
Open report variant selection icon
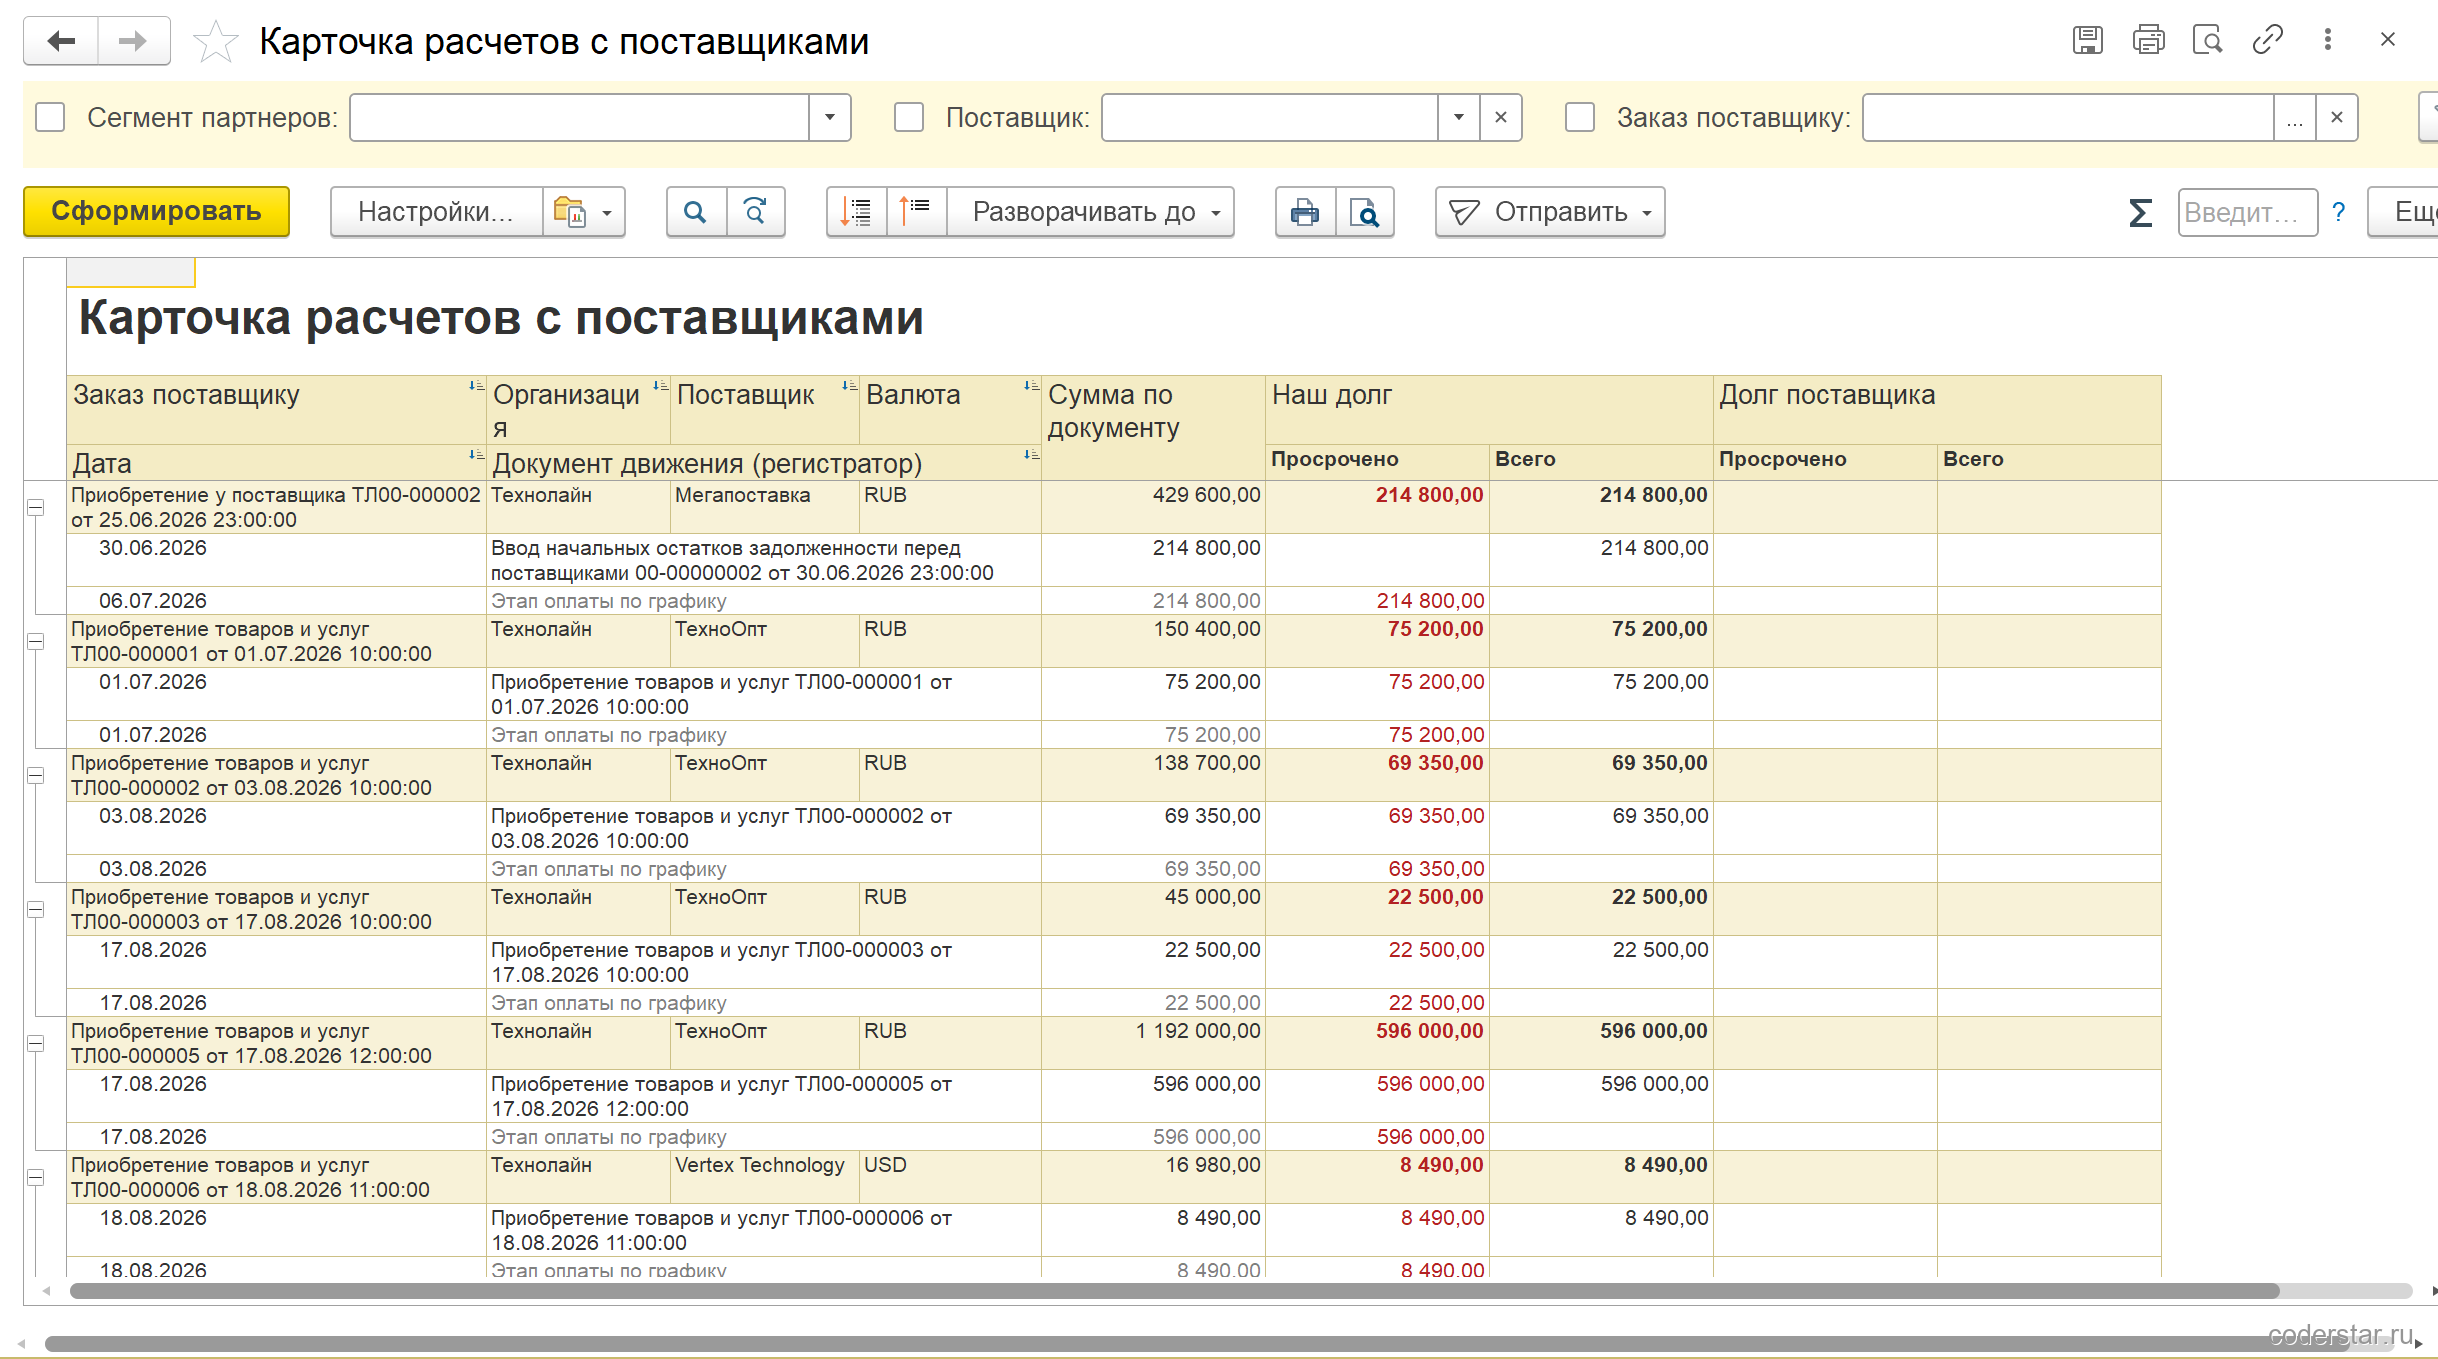(x=583, y=212)
